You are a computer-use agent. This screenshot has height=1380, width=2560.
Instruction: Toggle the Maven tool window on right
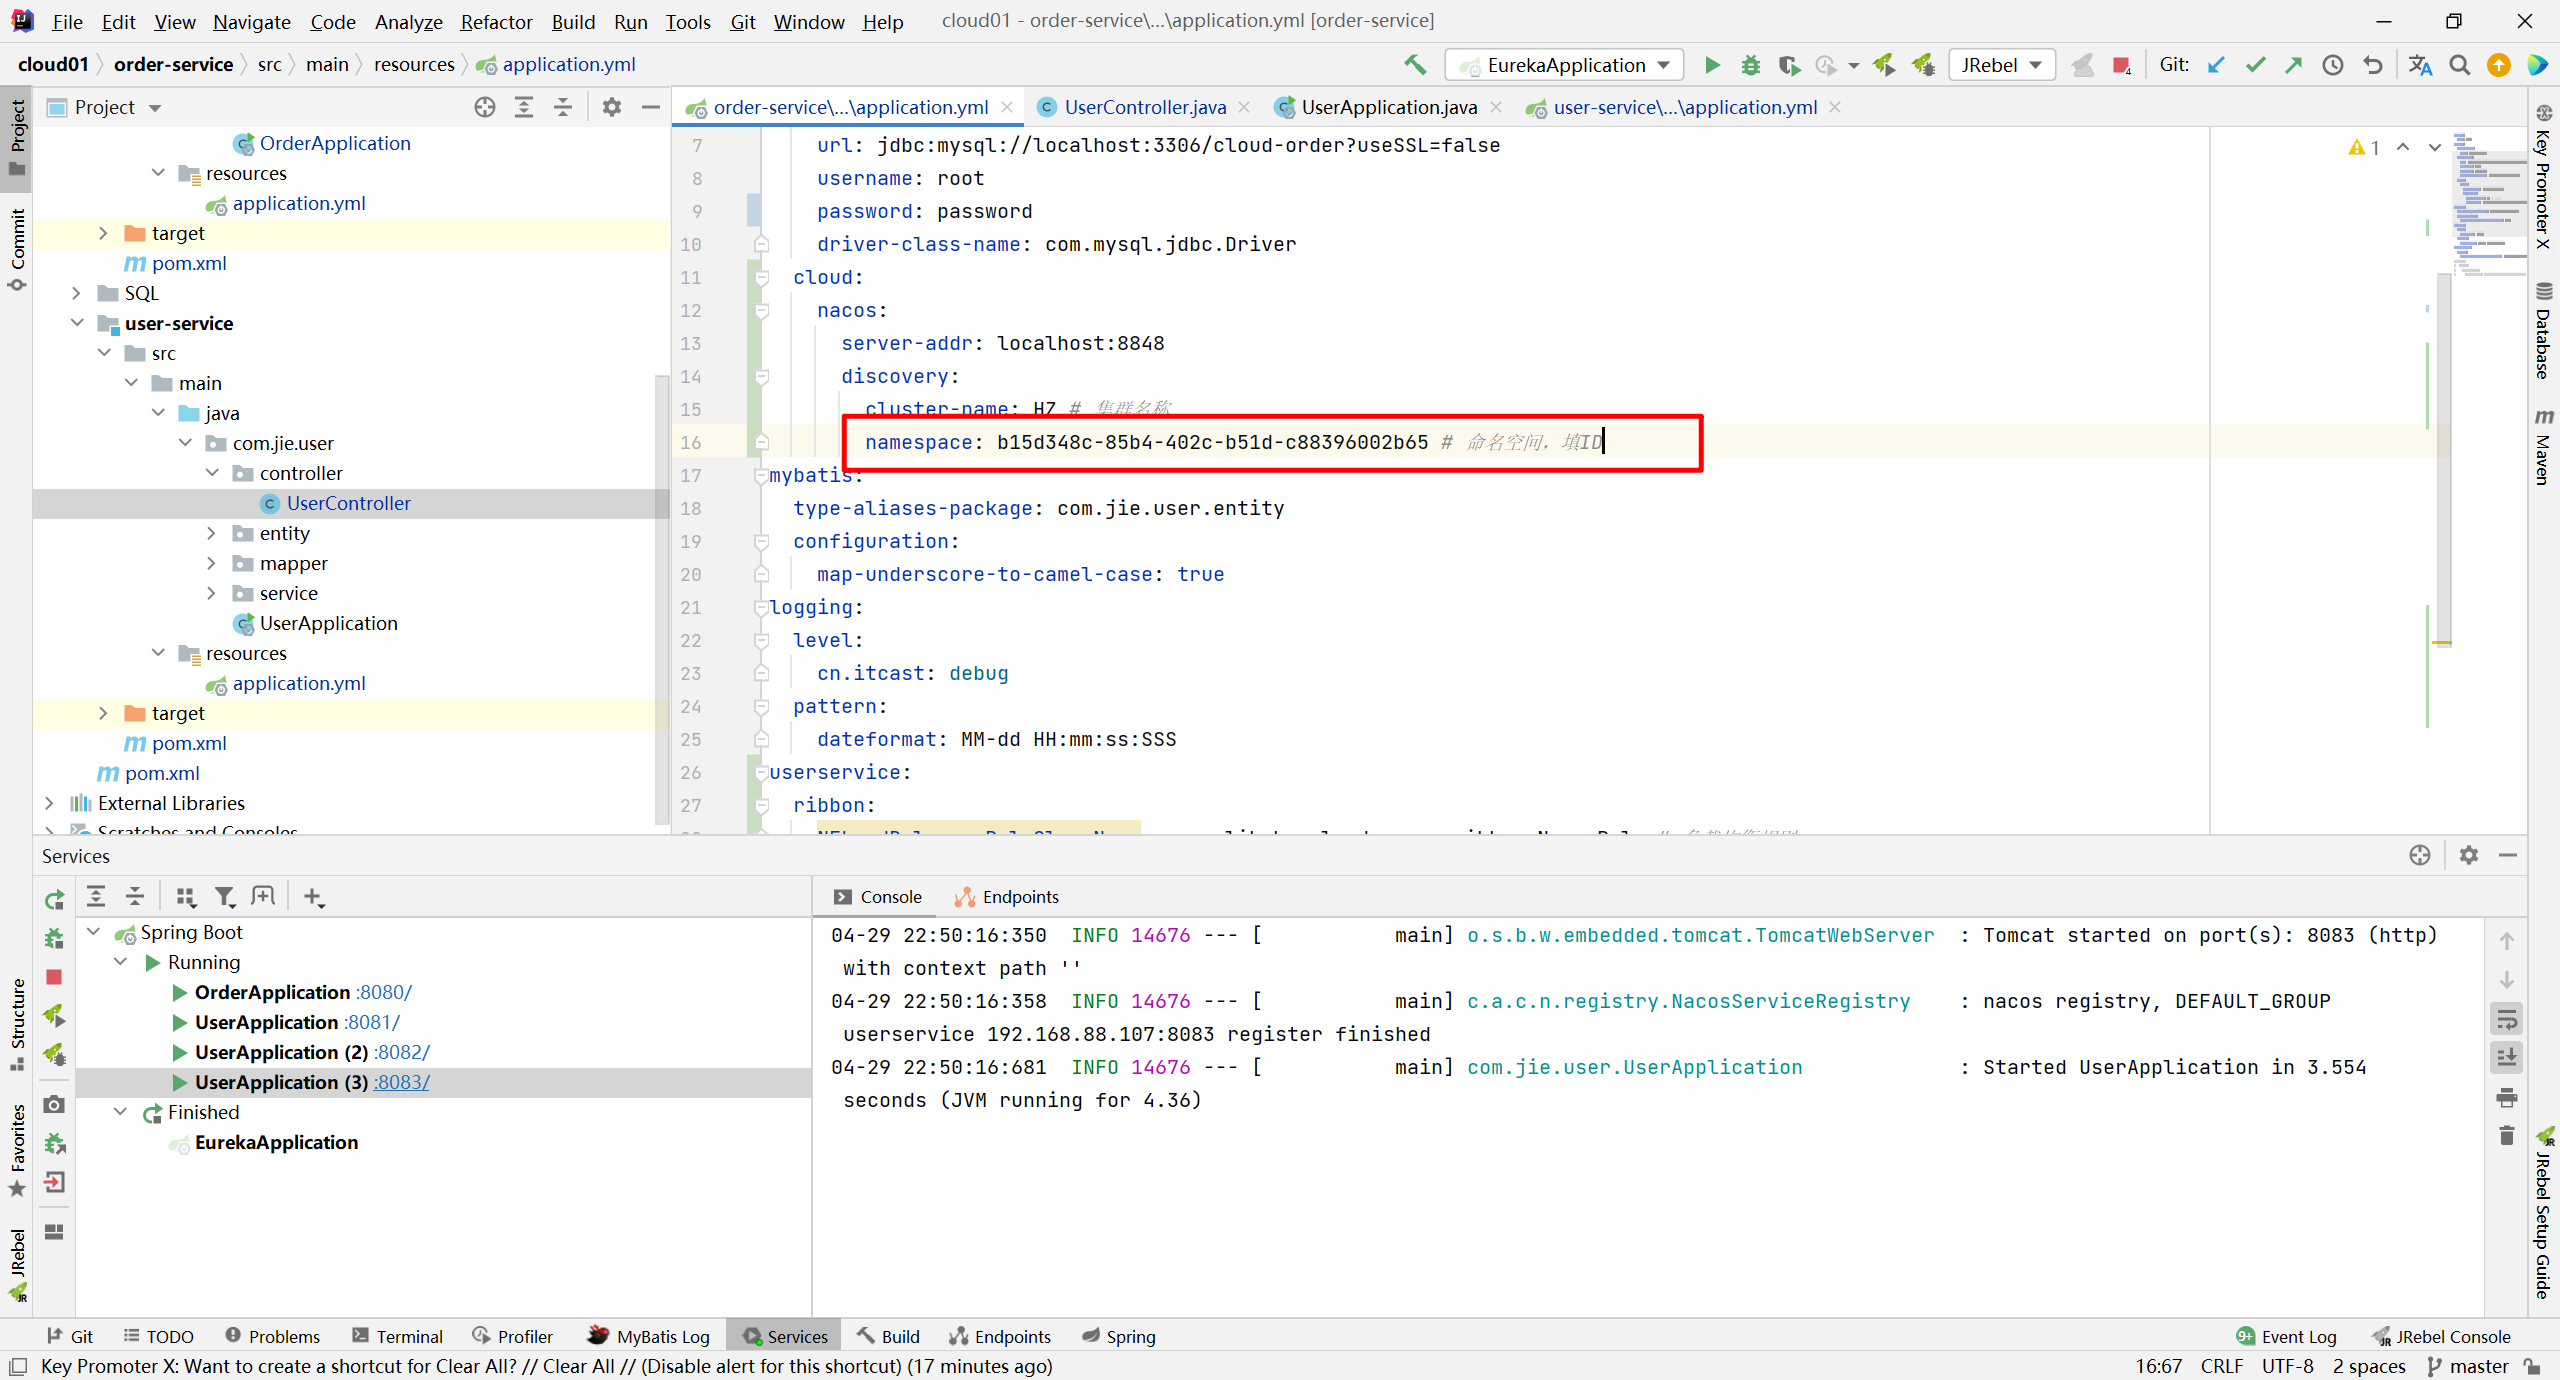click(x=2543, y=446)
